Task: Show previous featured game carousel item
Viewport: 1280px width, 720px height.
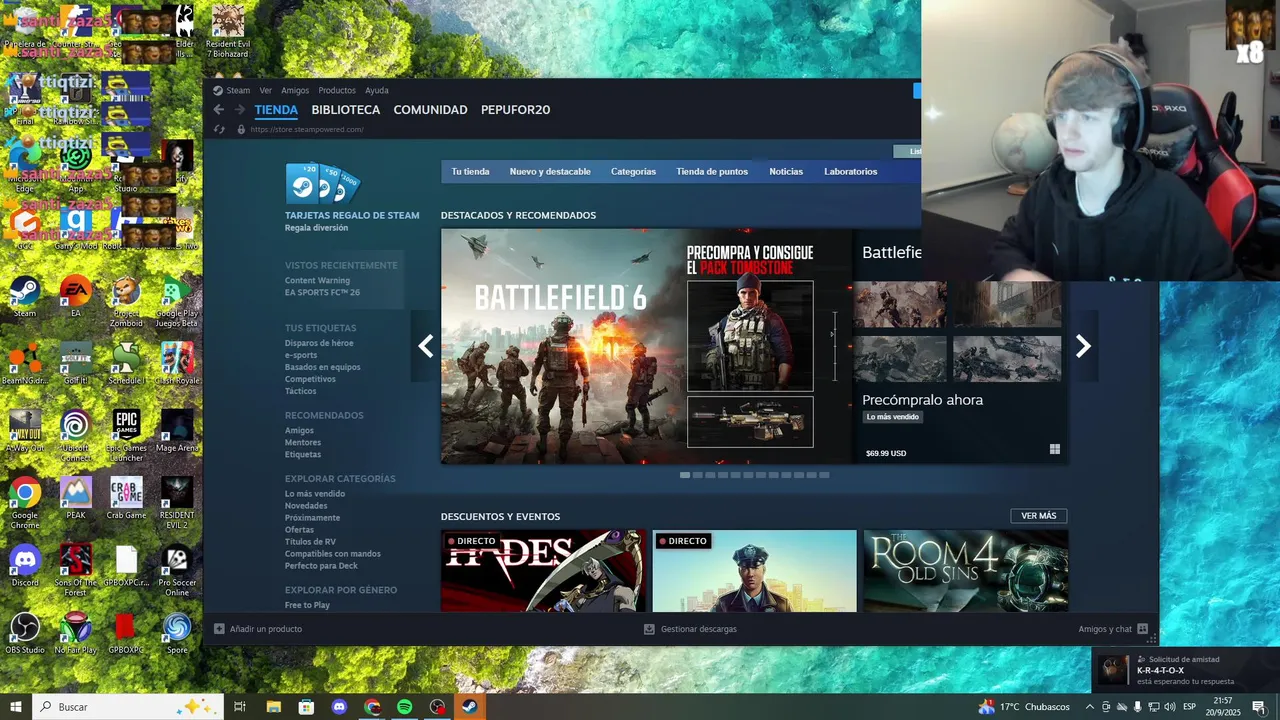Action: (x=426, y=346)
